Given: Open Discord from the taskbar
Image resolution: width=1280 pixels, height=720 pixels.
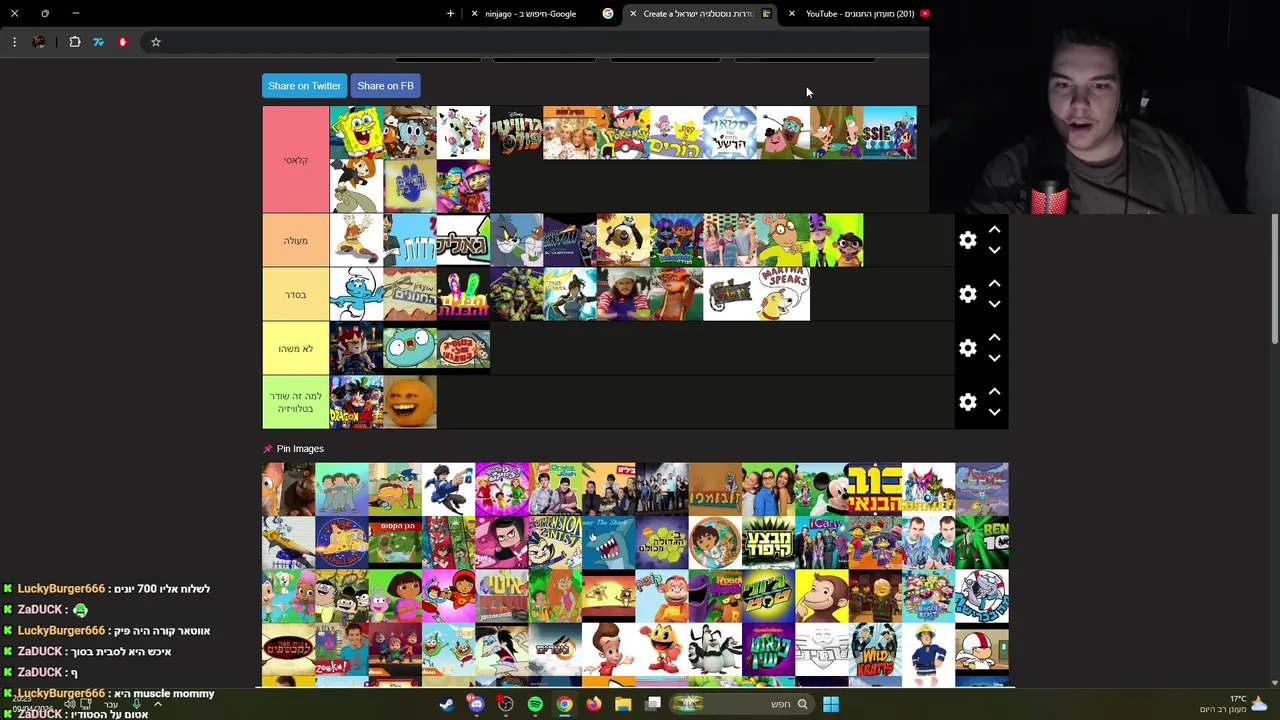Looking at the screenshot, I should coord(476,704).
